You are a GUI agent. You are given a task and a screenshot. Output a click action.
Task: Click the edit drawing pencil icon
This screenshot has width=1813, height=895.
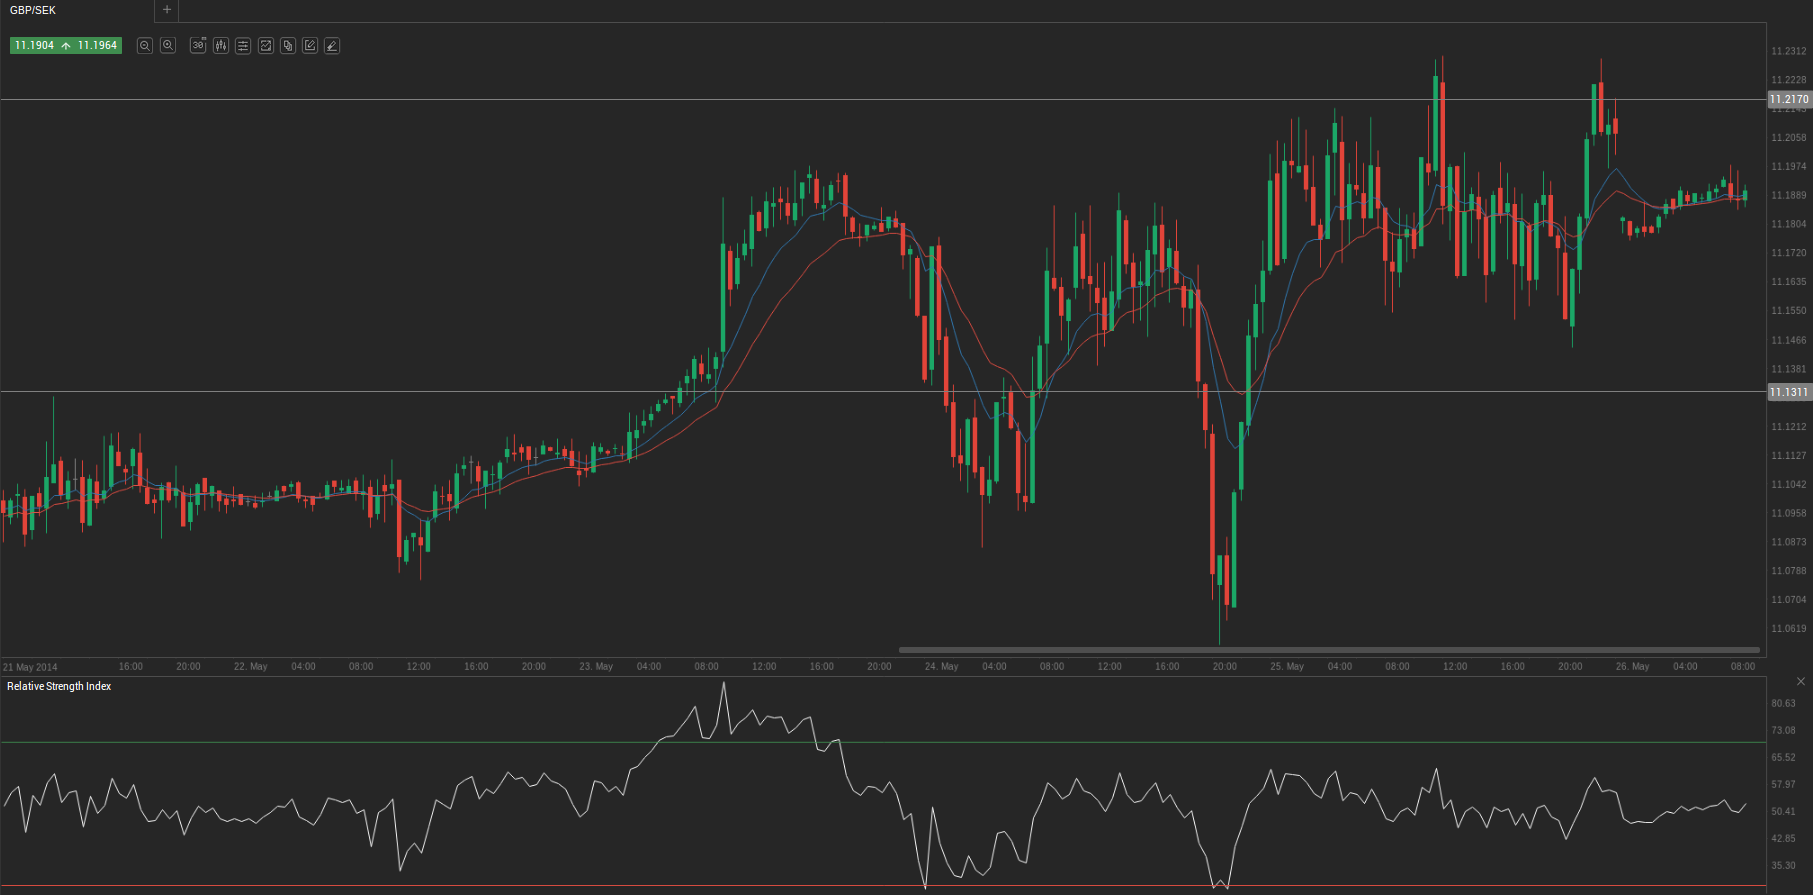point(310,46)
